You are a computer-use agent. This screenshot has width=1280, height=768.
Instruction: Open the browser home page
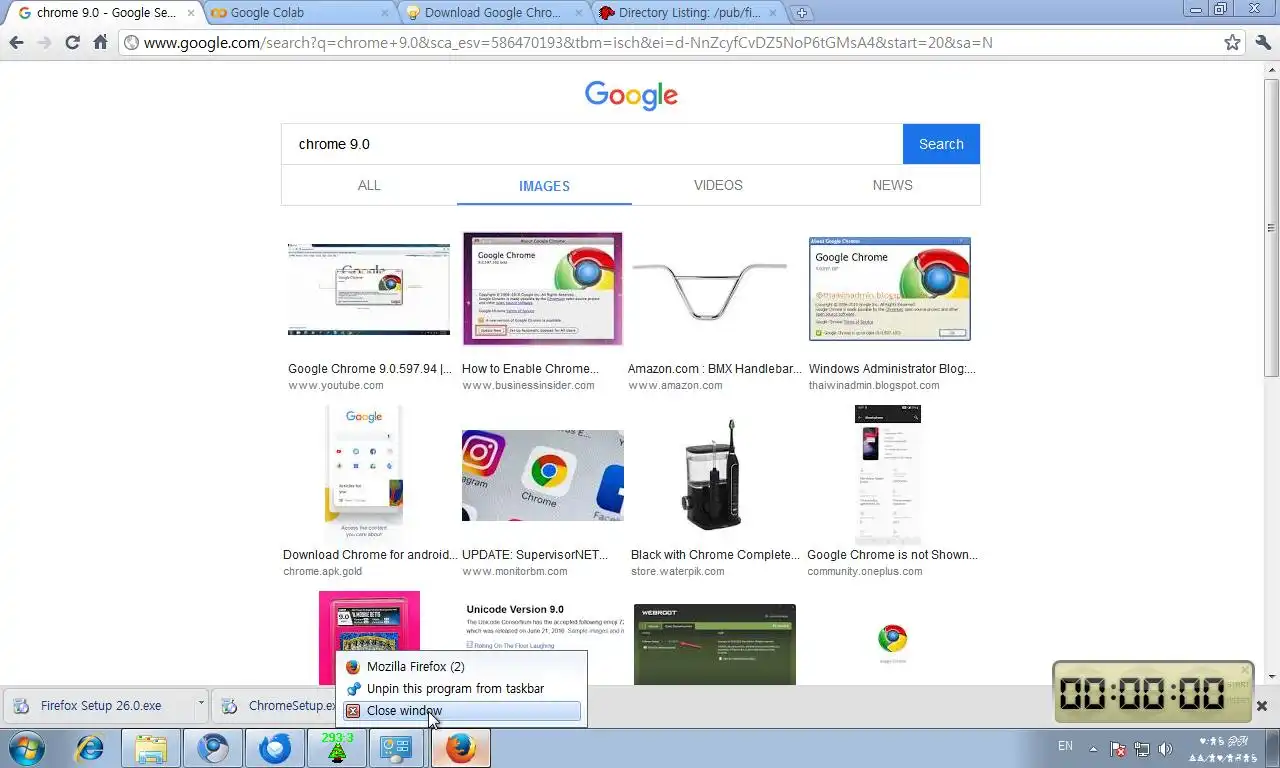[x=100, y=43]
